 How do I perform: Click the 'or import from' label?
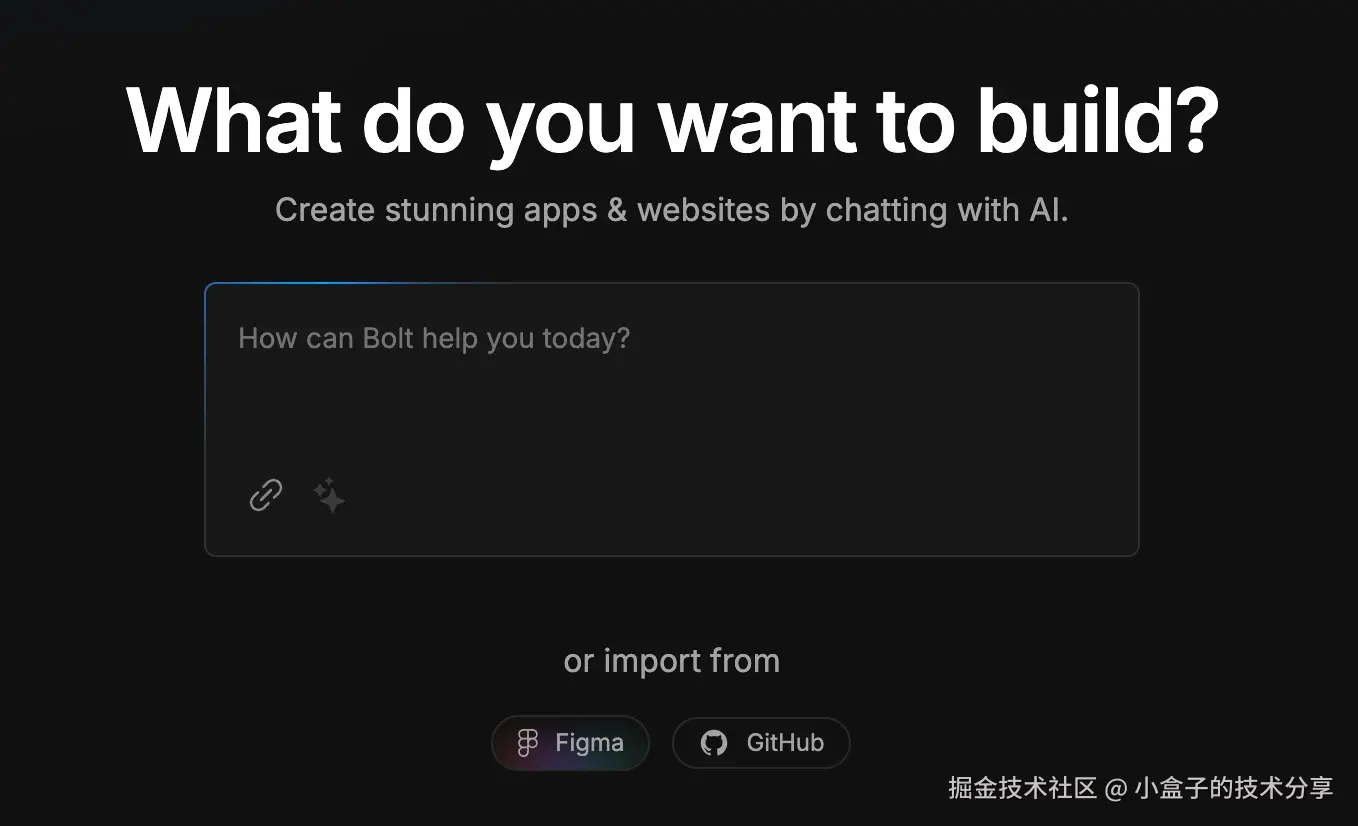[671, 661]
